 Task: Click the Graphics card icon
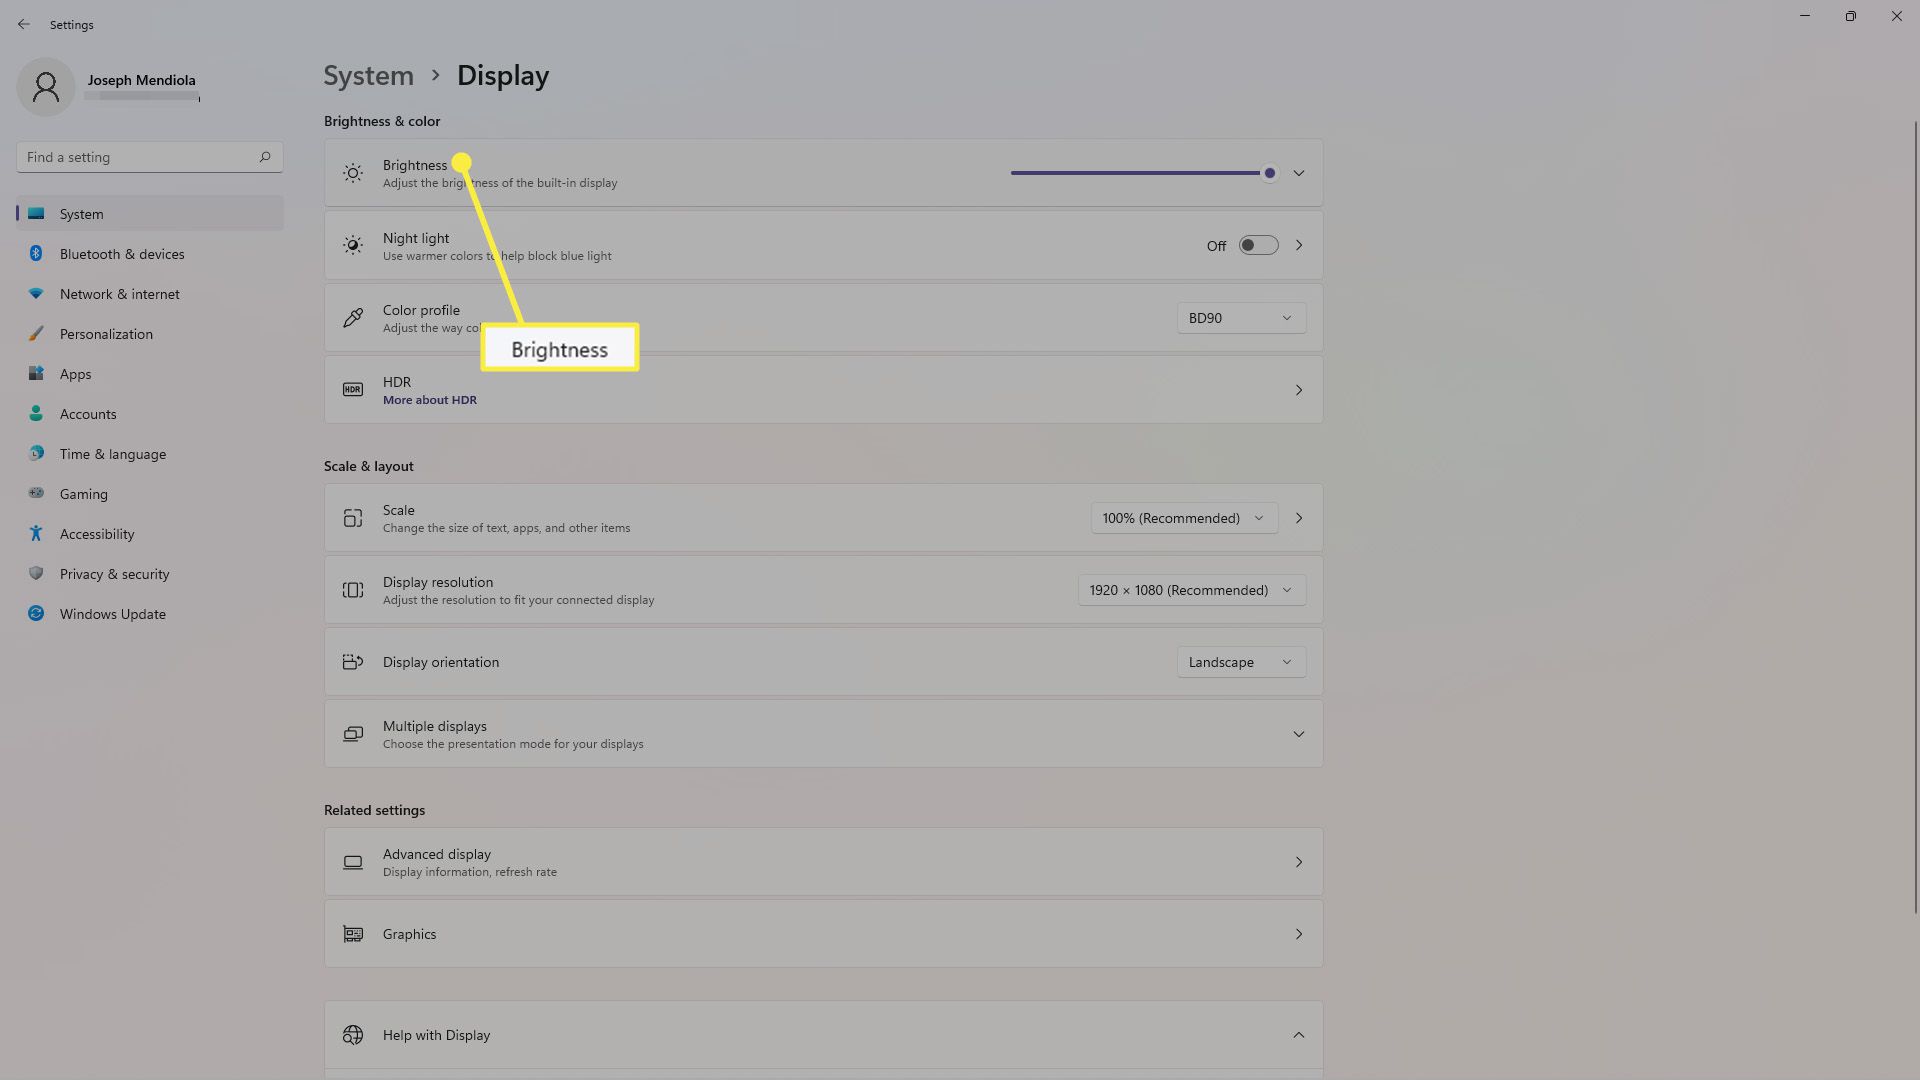[353, 934]
